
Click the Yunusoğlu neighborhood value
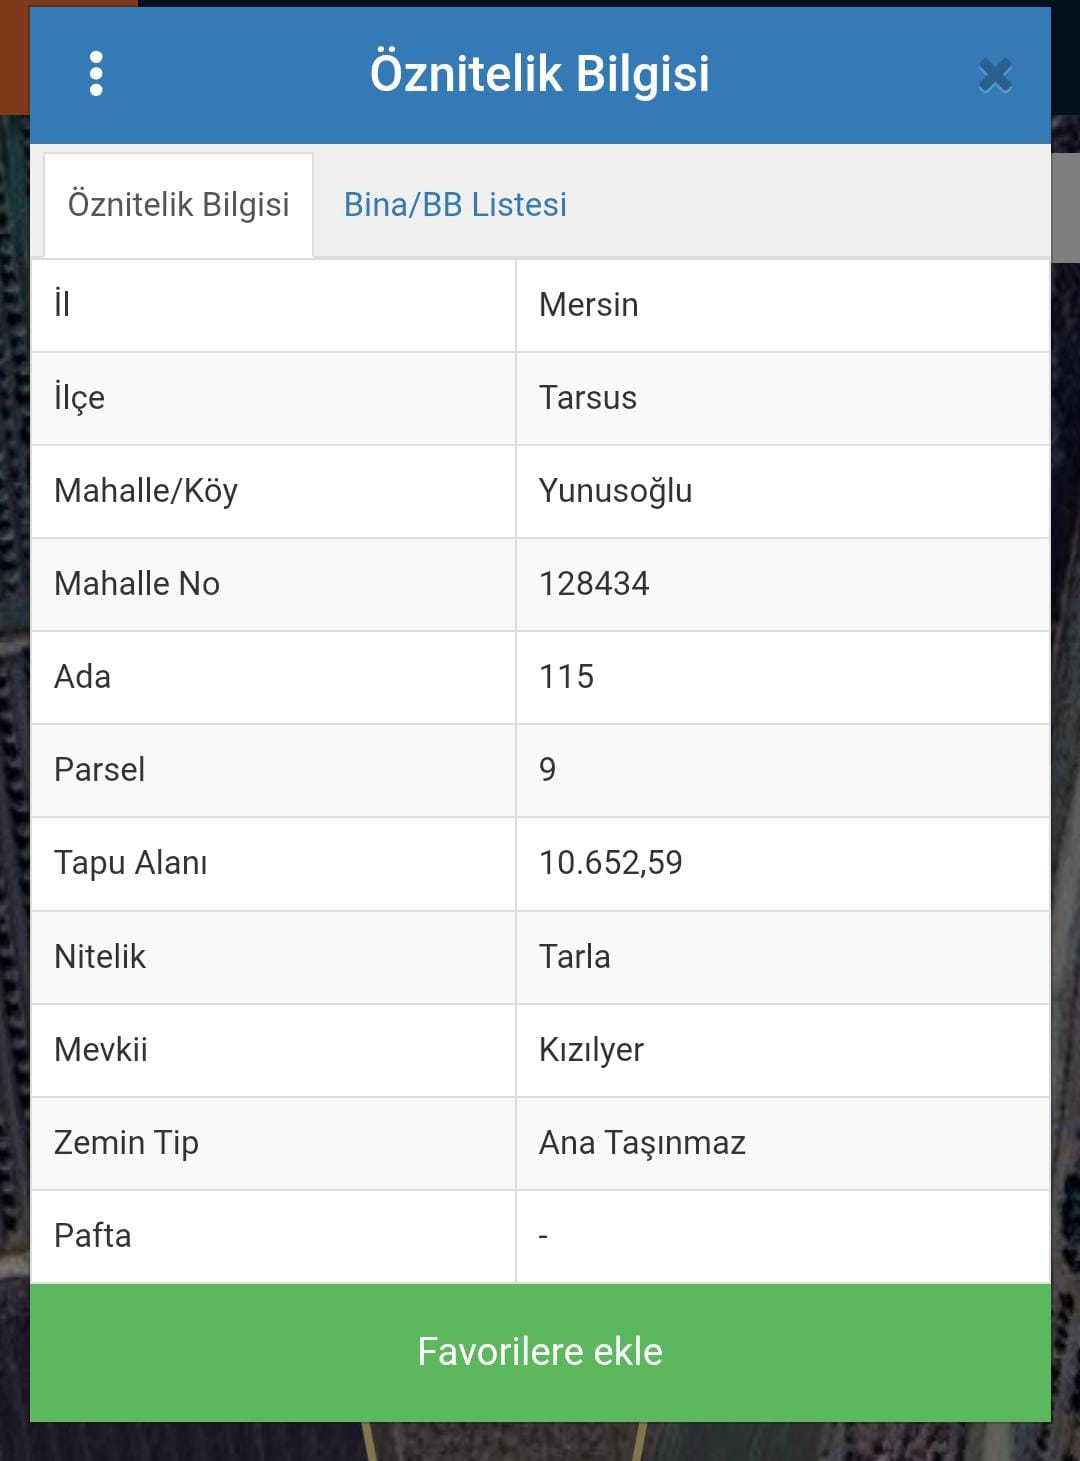(x=615, y=491)
